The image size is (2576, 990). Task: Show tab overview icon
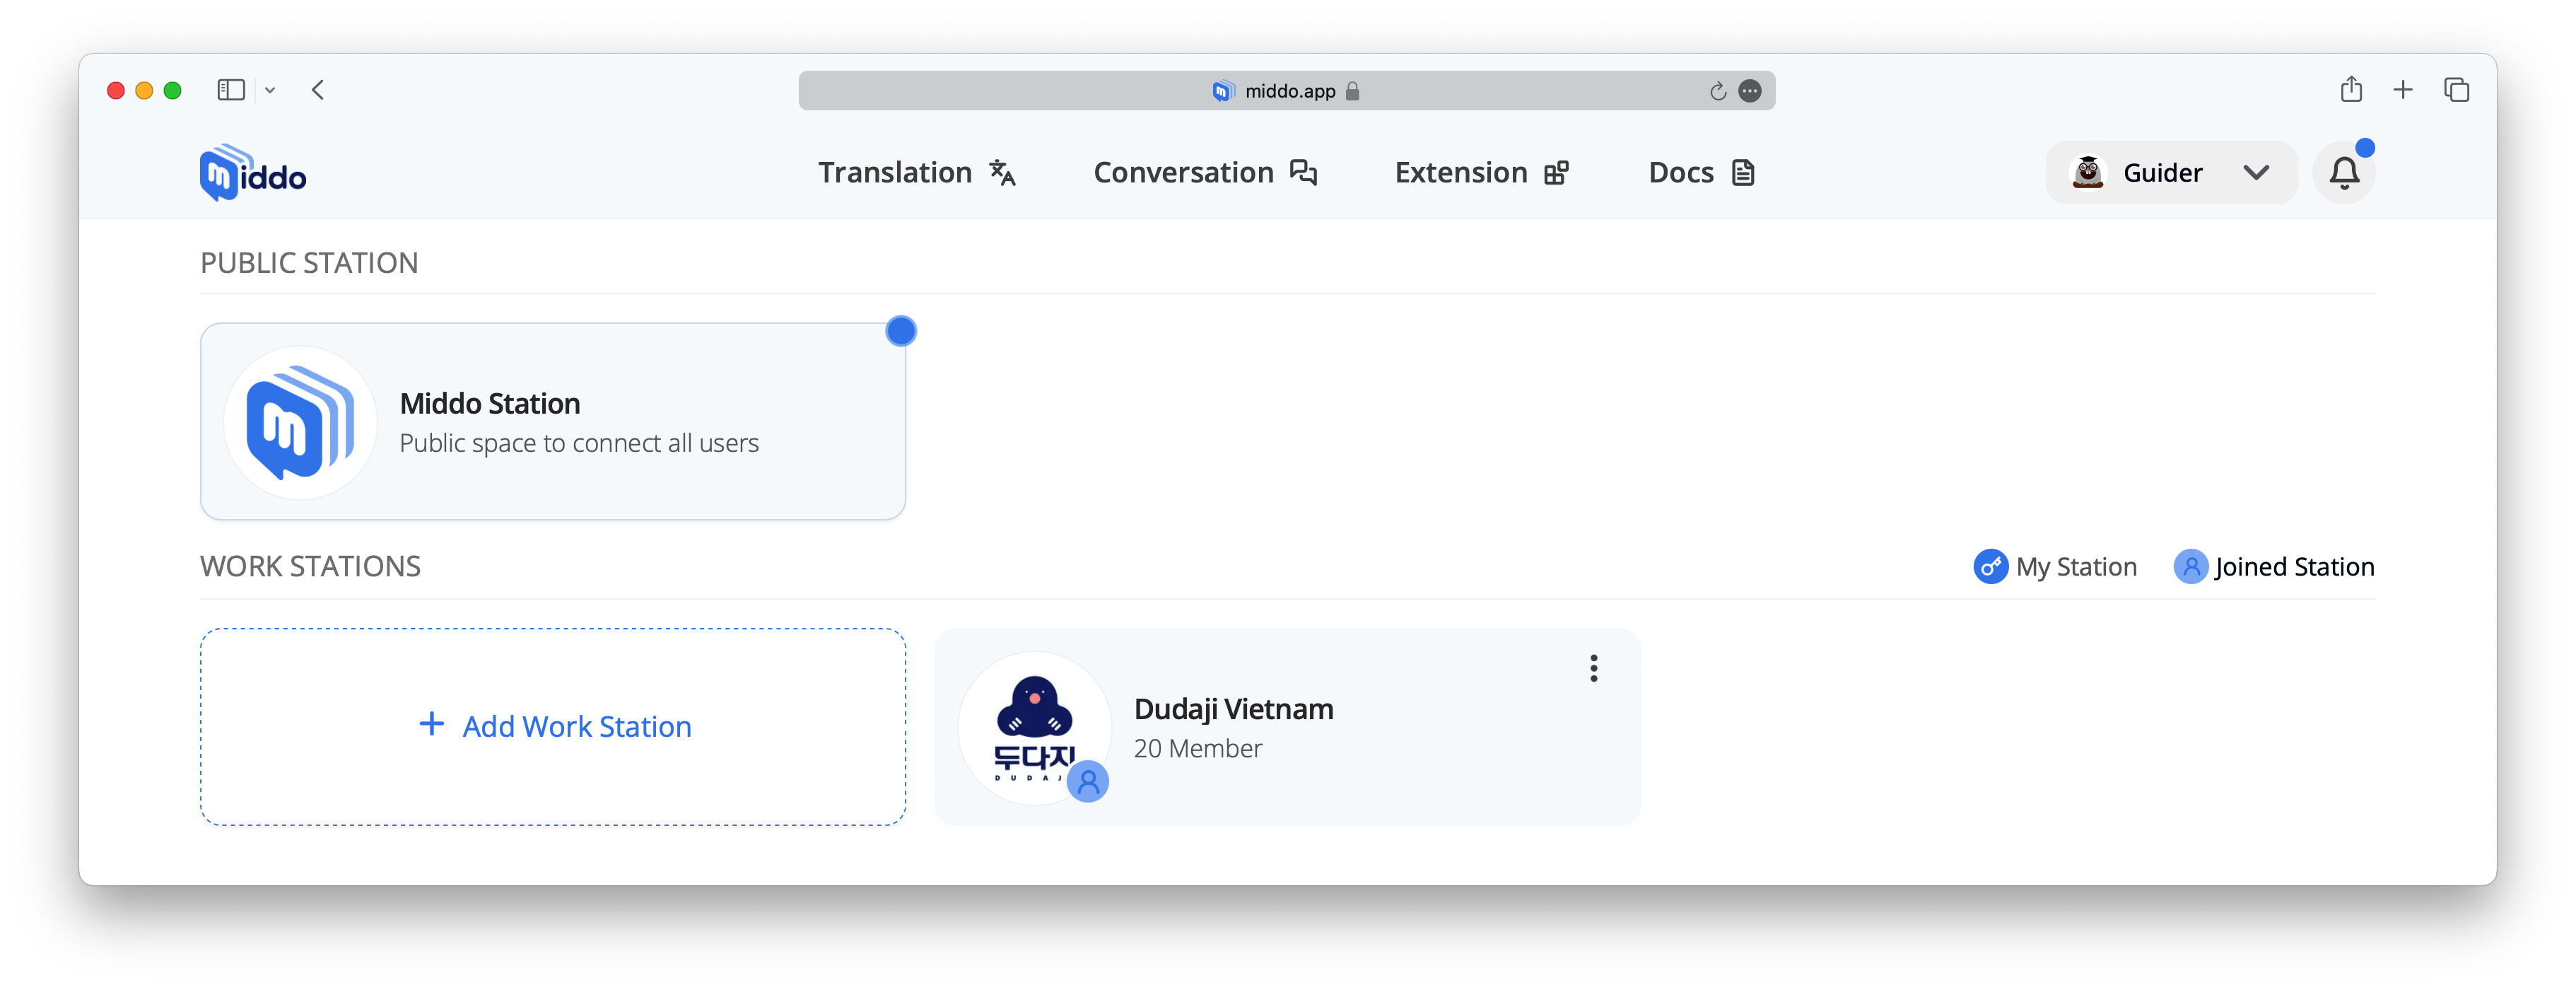[2456, 90]
